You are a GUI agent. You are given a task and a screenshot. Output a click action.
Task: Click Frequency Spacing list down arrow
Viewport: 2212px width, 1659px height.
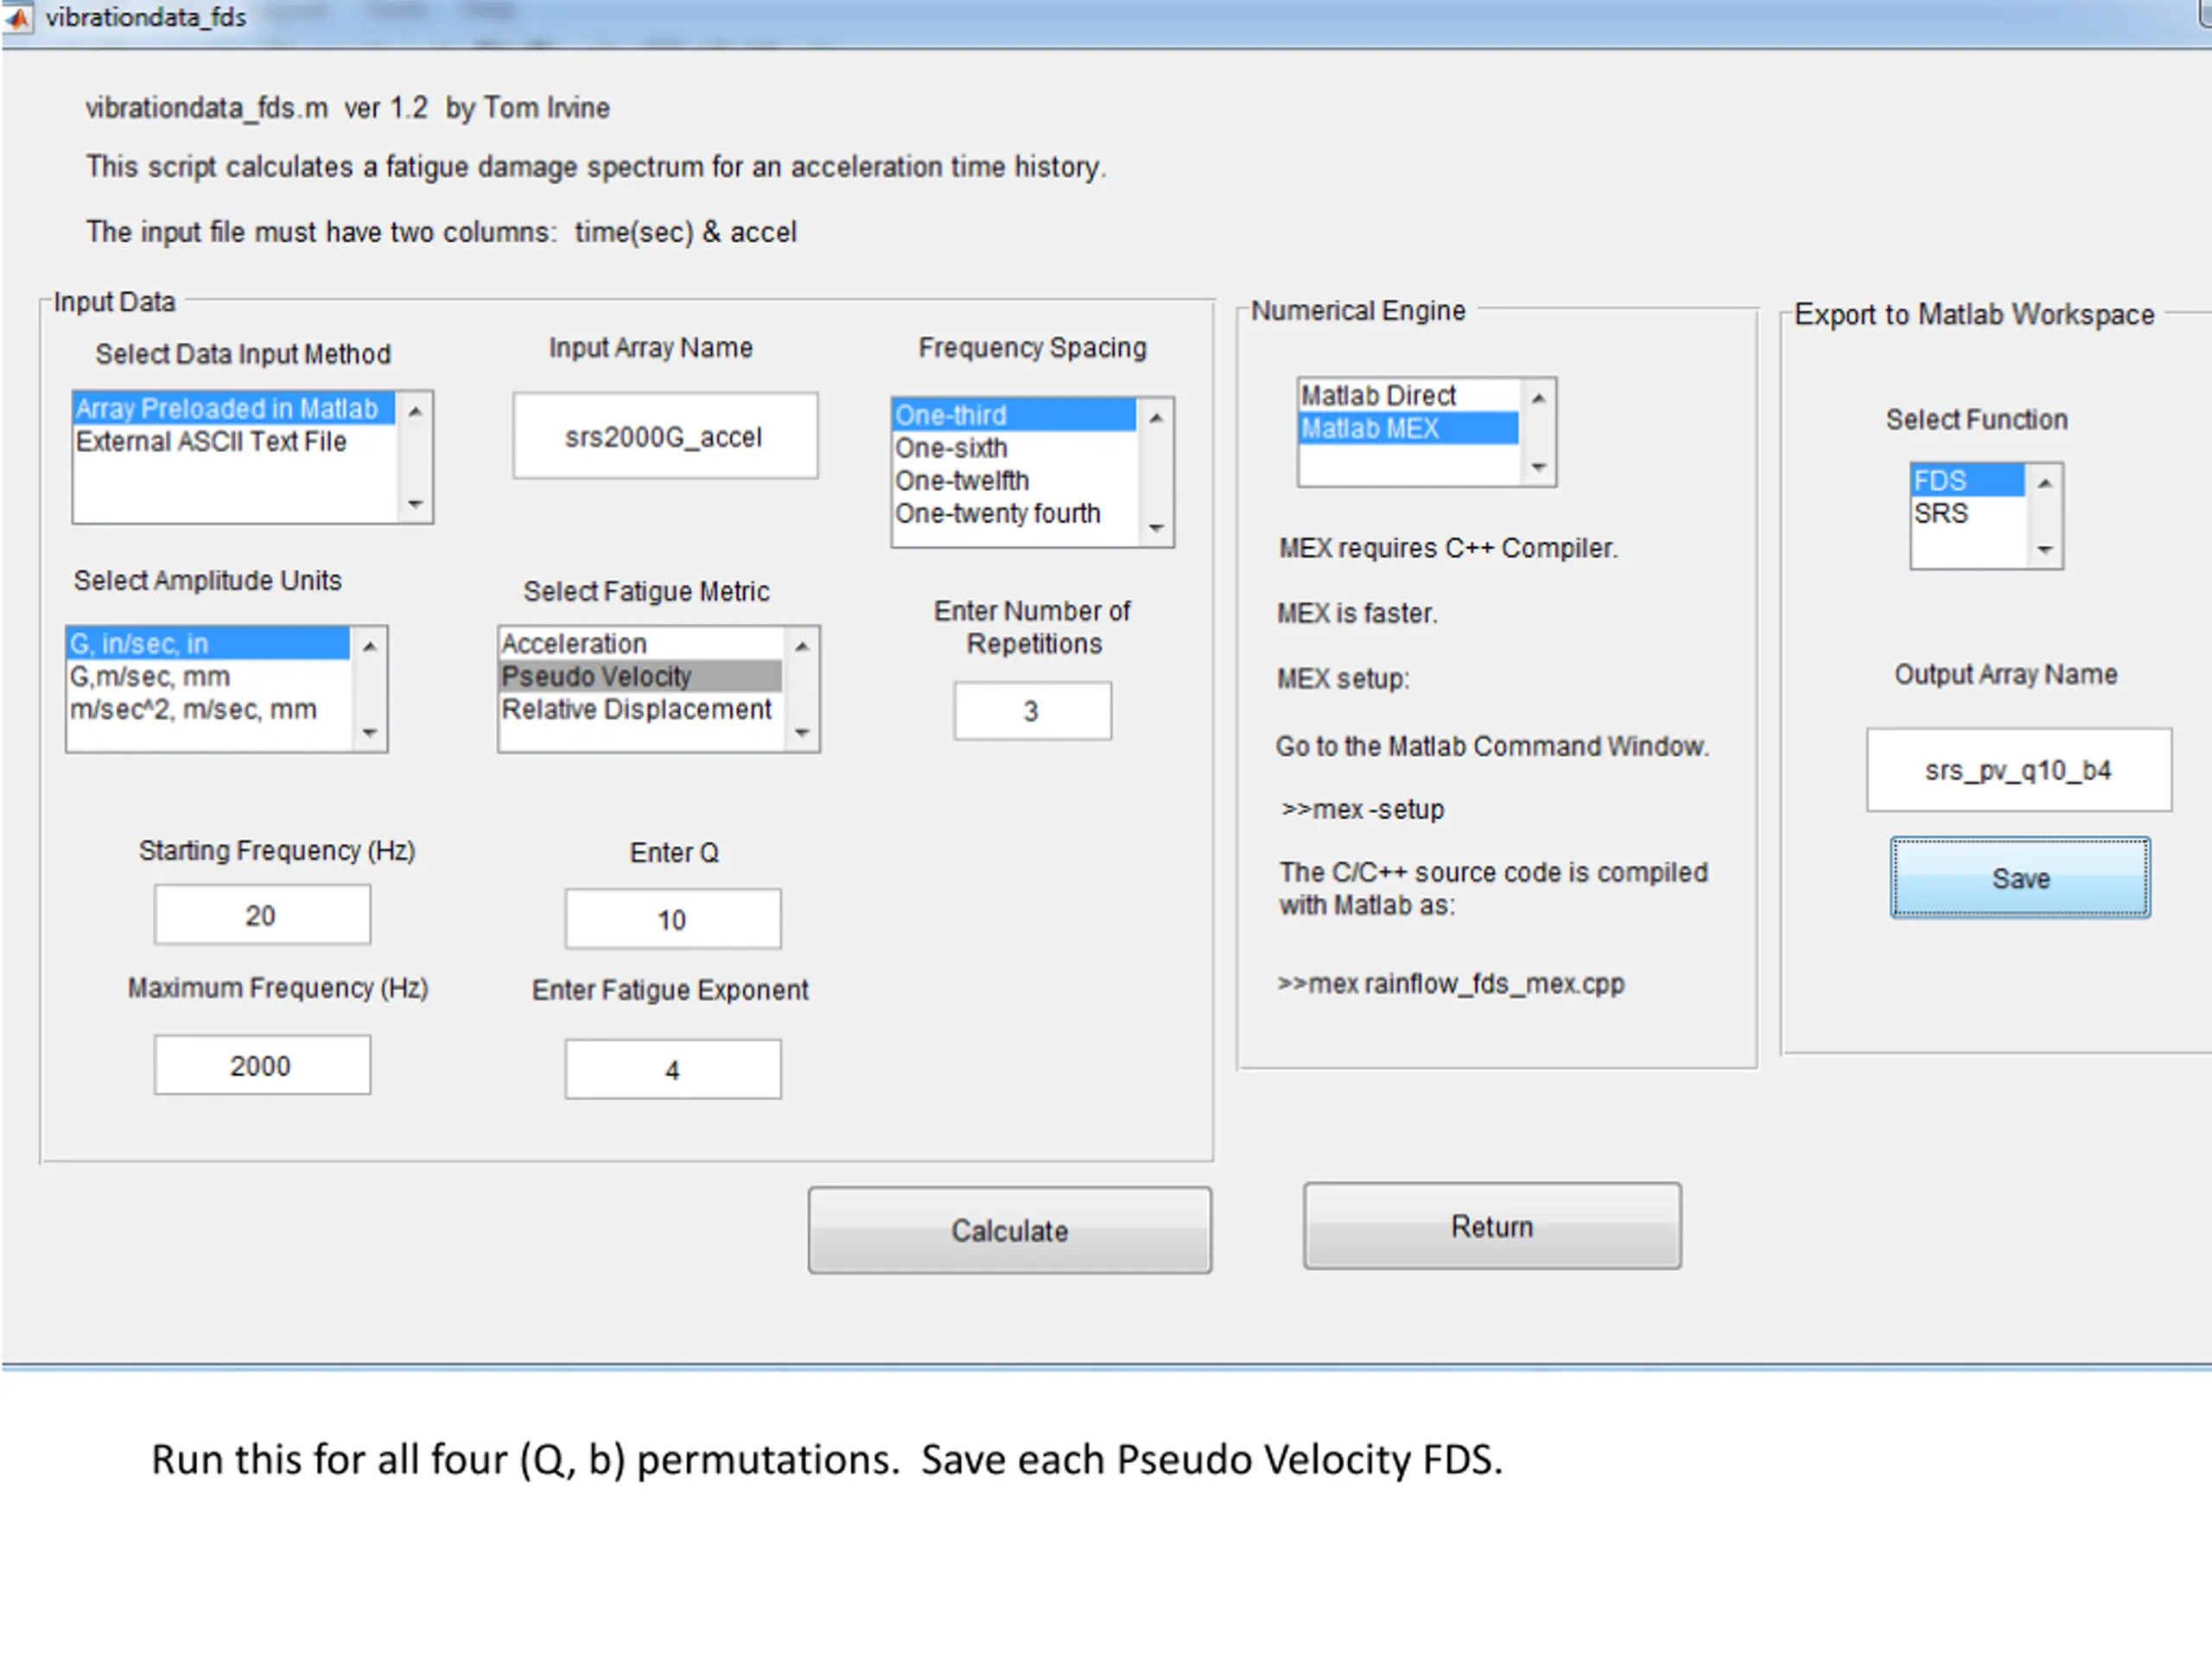click(x=1156, y=527)
